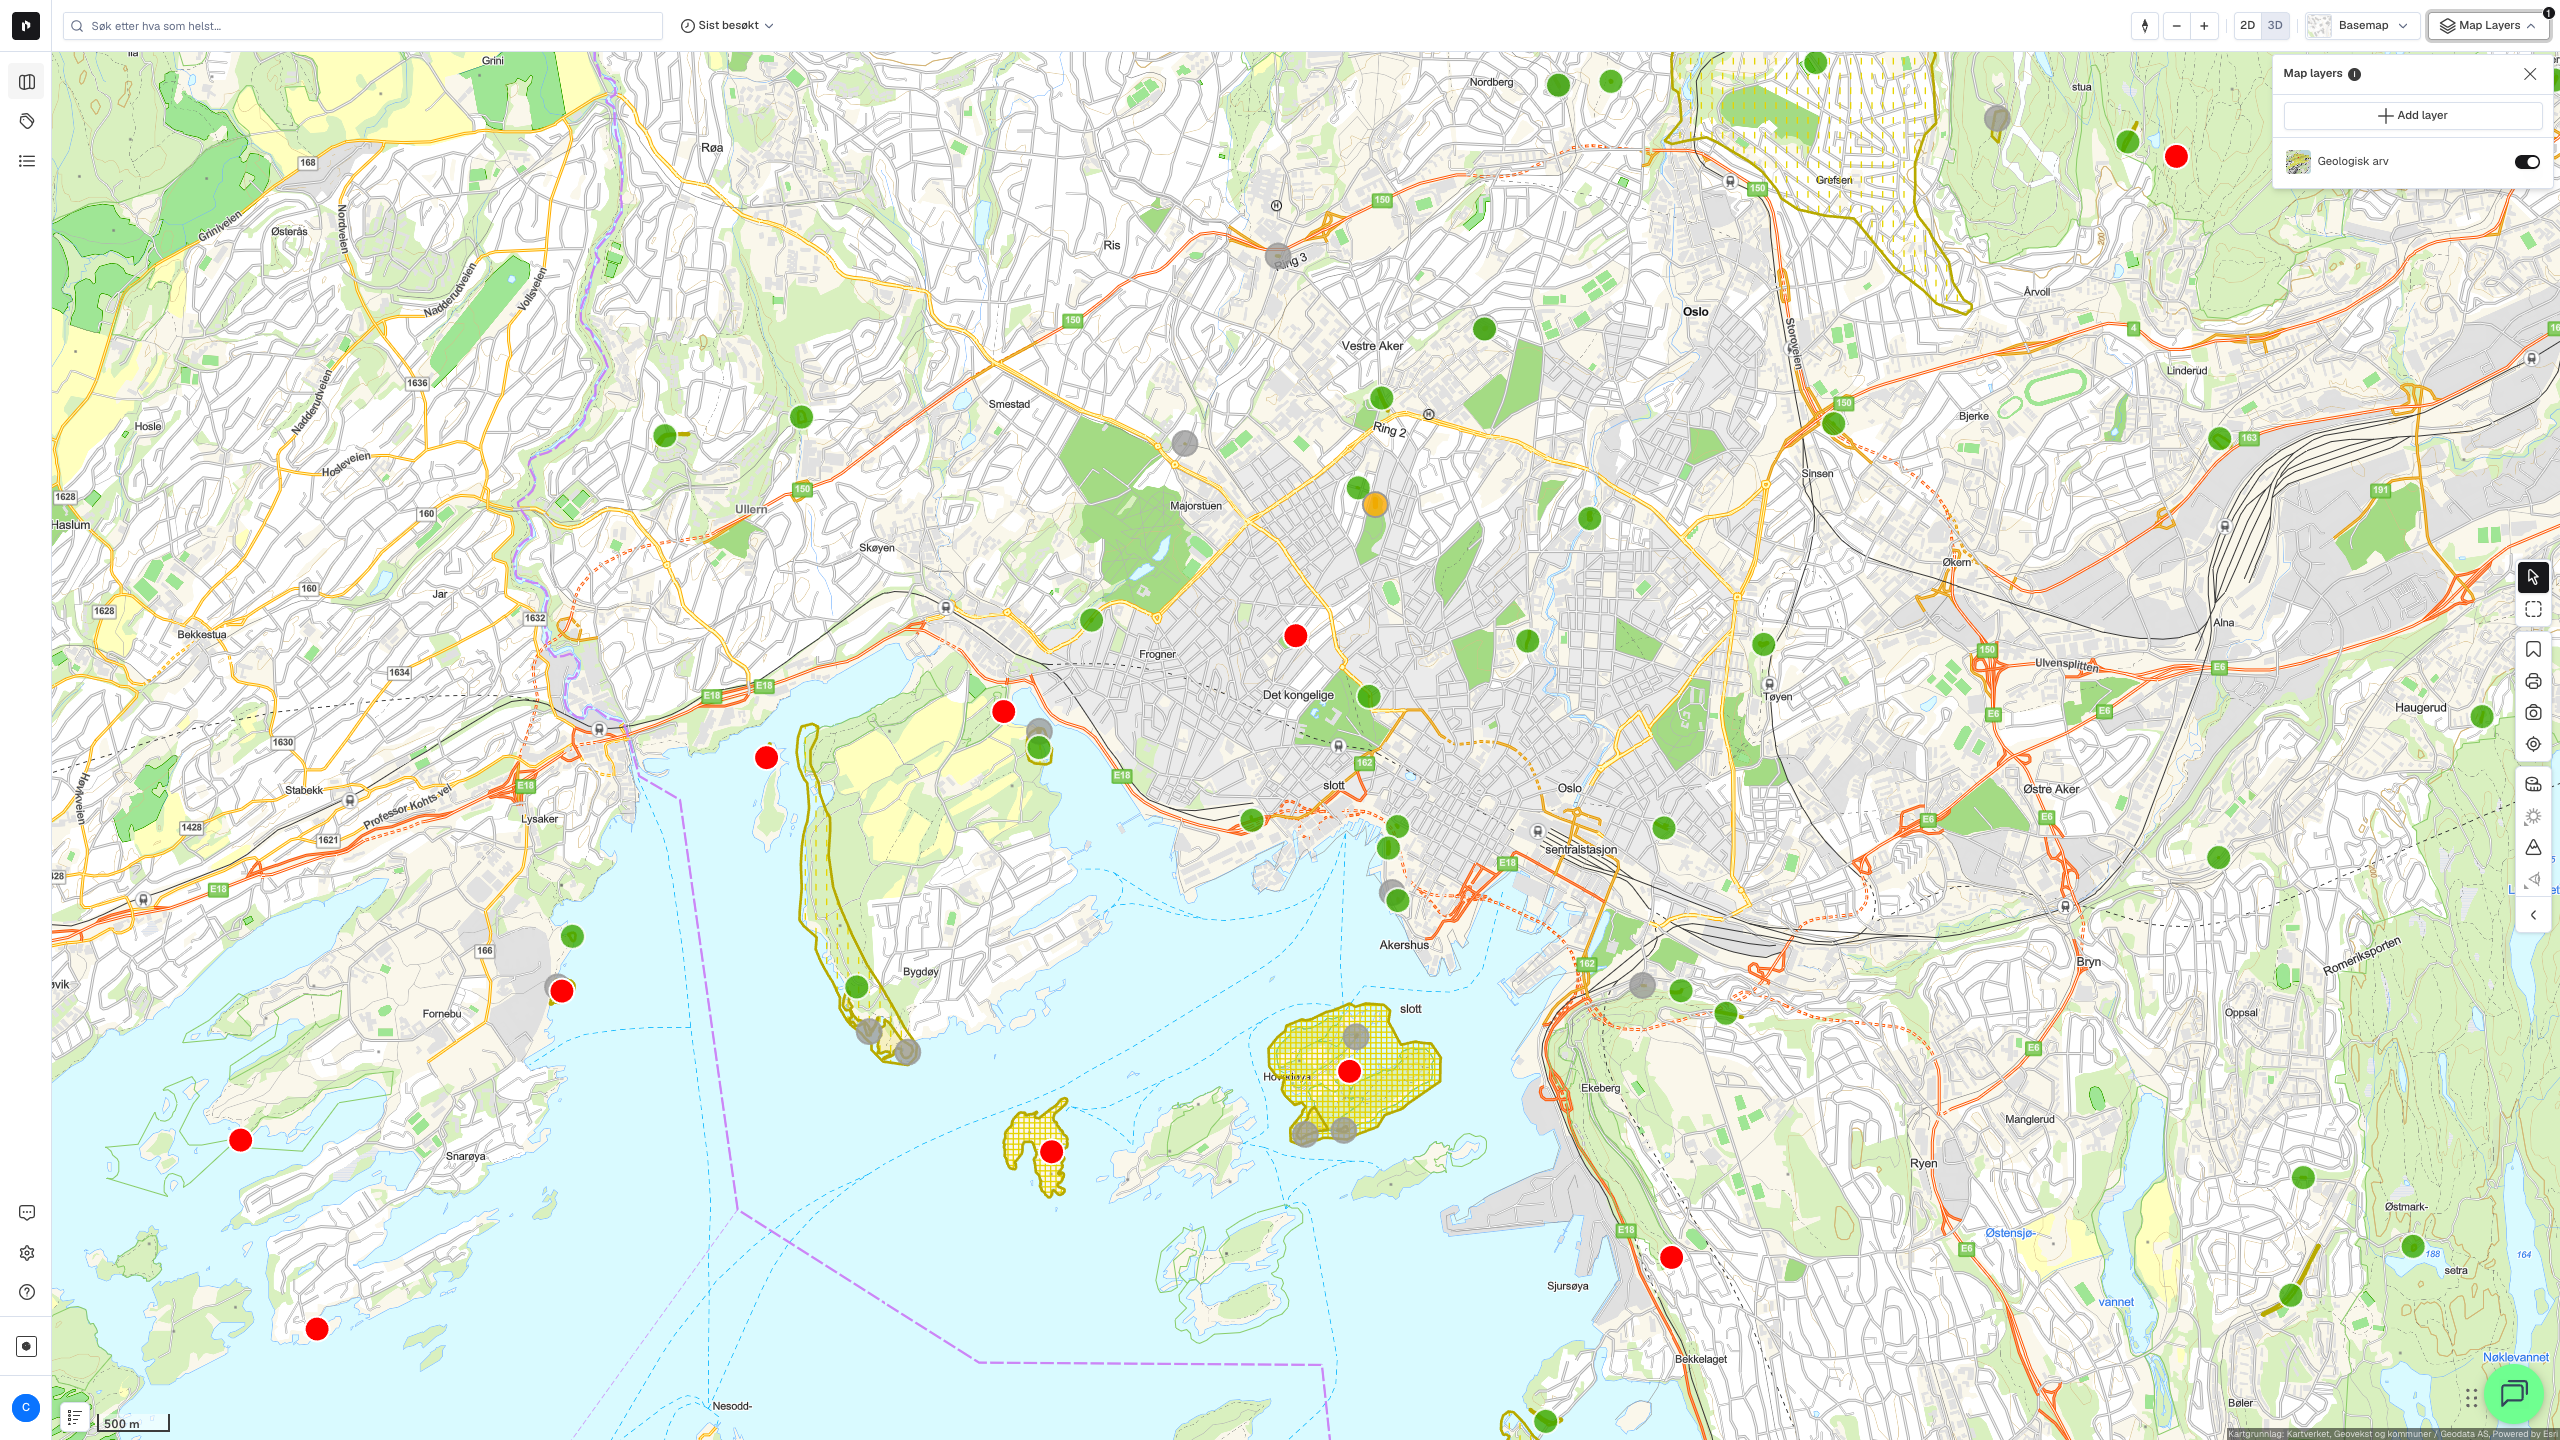The image size is (2560, 1440).
Task: Click the app logo in the top corner
Action: (x=26, y=26)
